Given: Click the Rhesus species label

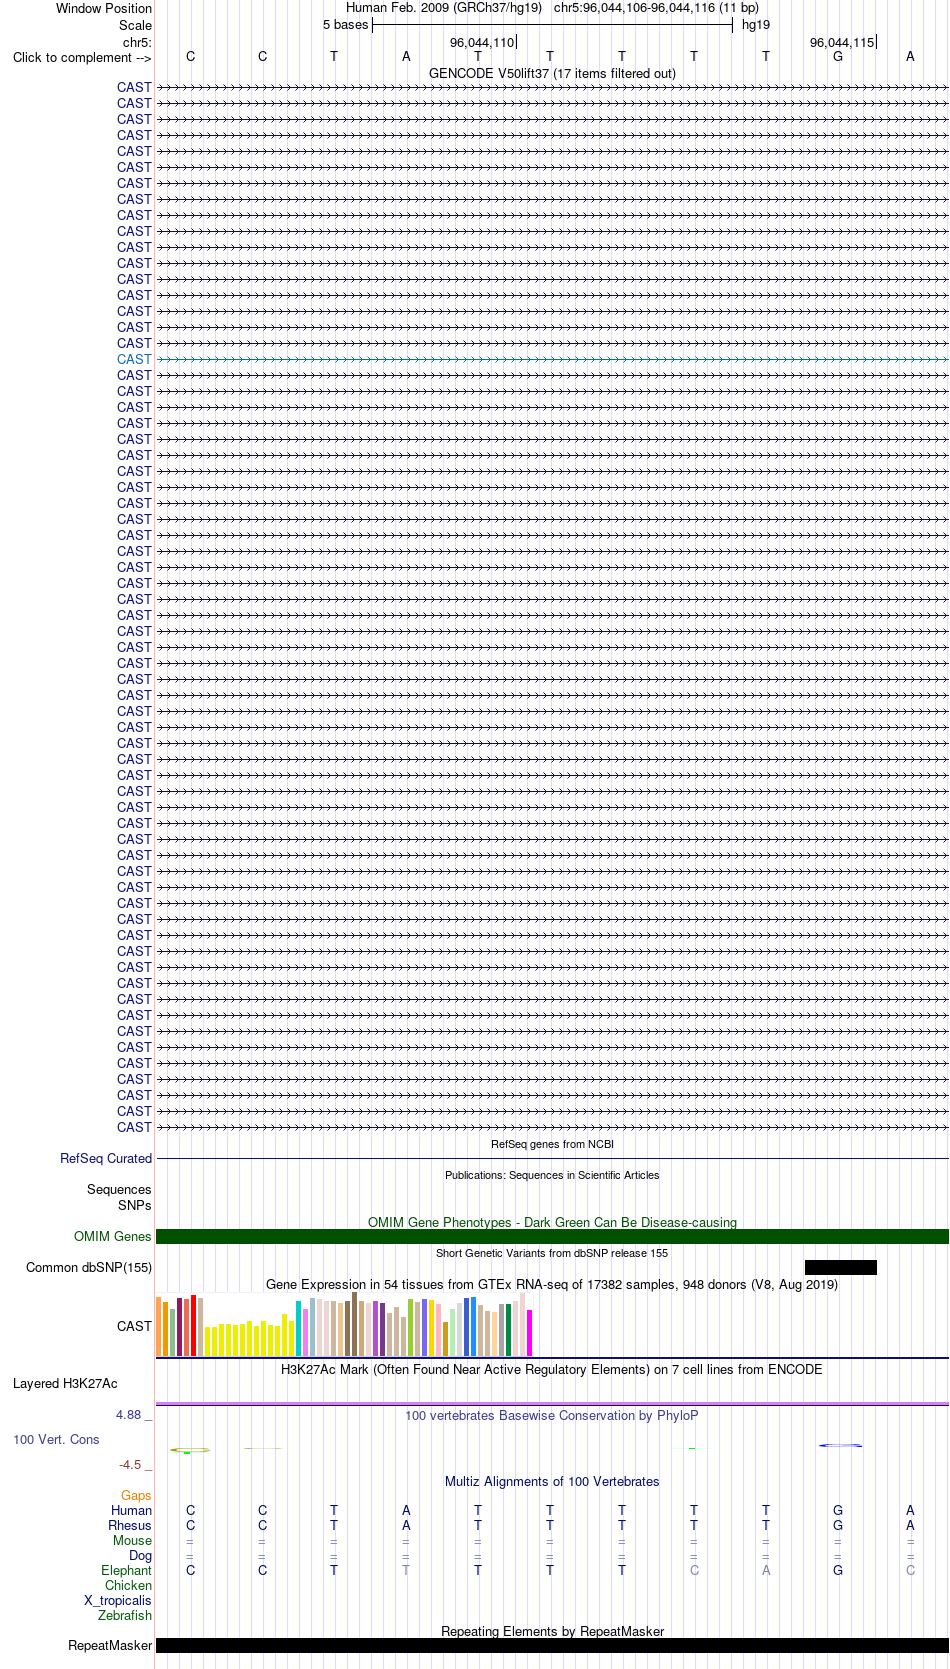Looking at the screenshot, I should click(x=130, y=1525).
